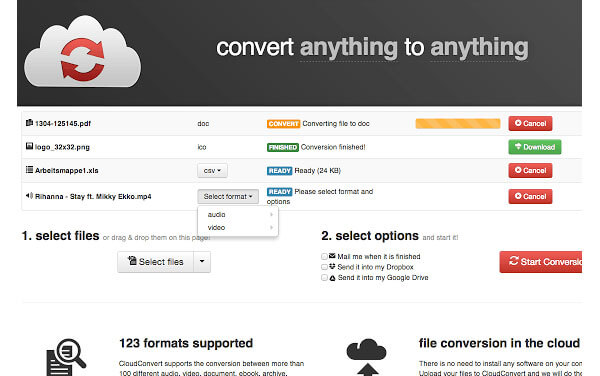Click READY badge in Arbeitsmappe1.xls row
This screenshot has width=600, height=376.
(x=279, y=171)
